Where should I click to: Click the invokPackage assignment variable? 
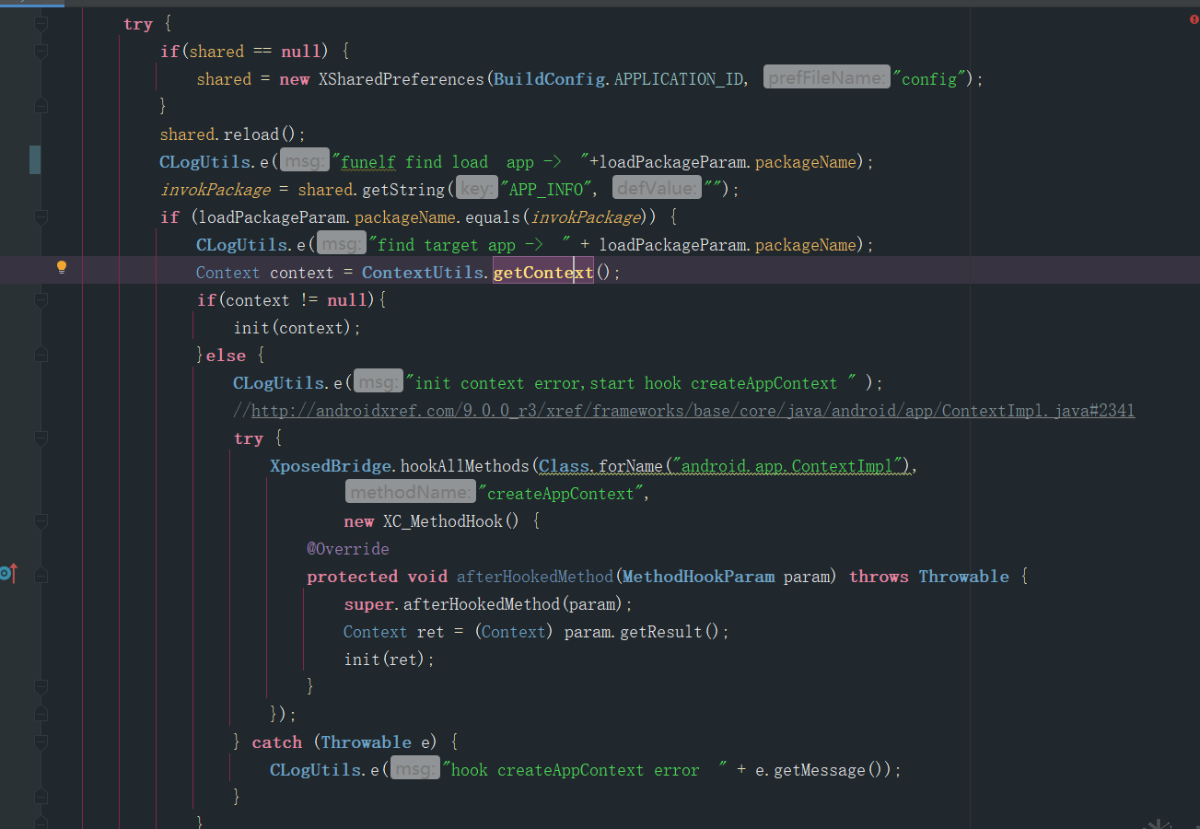pyautogui.click(x=215, y=189)
